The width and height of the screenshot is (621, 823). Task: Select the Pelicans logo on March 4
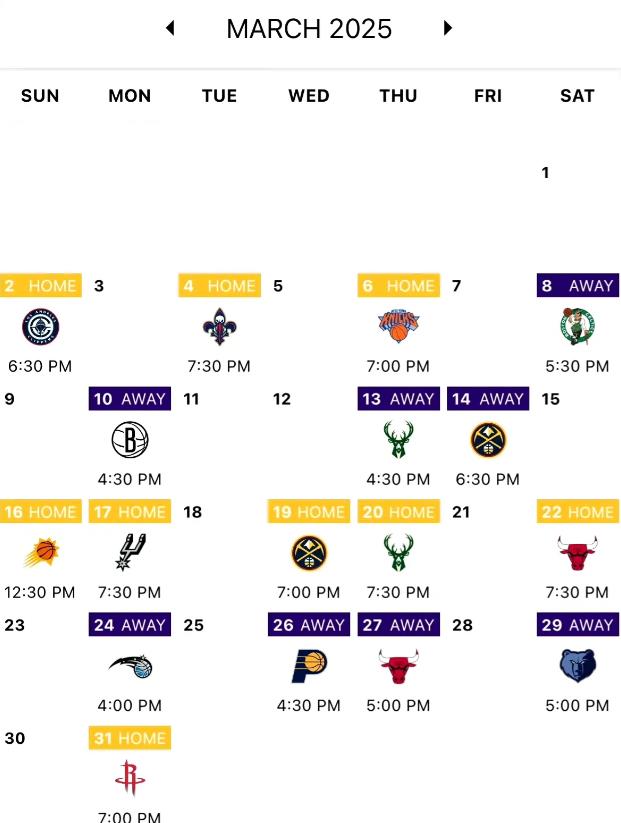pos(219,326)
